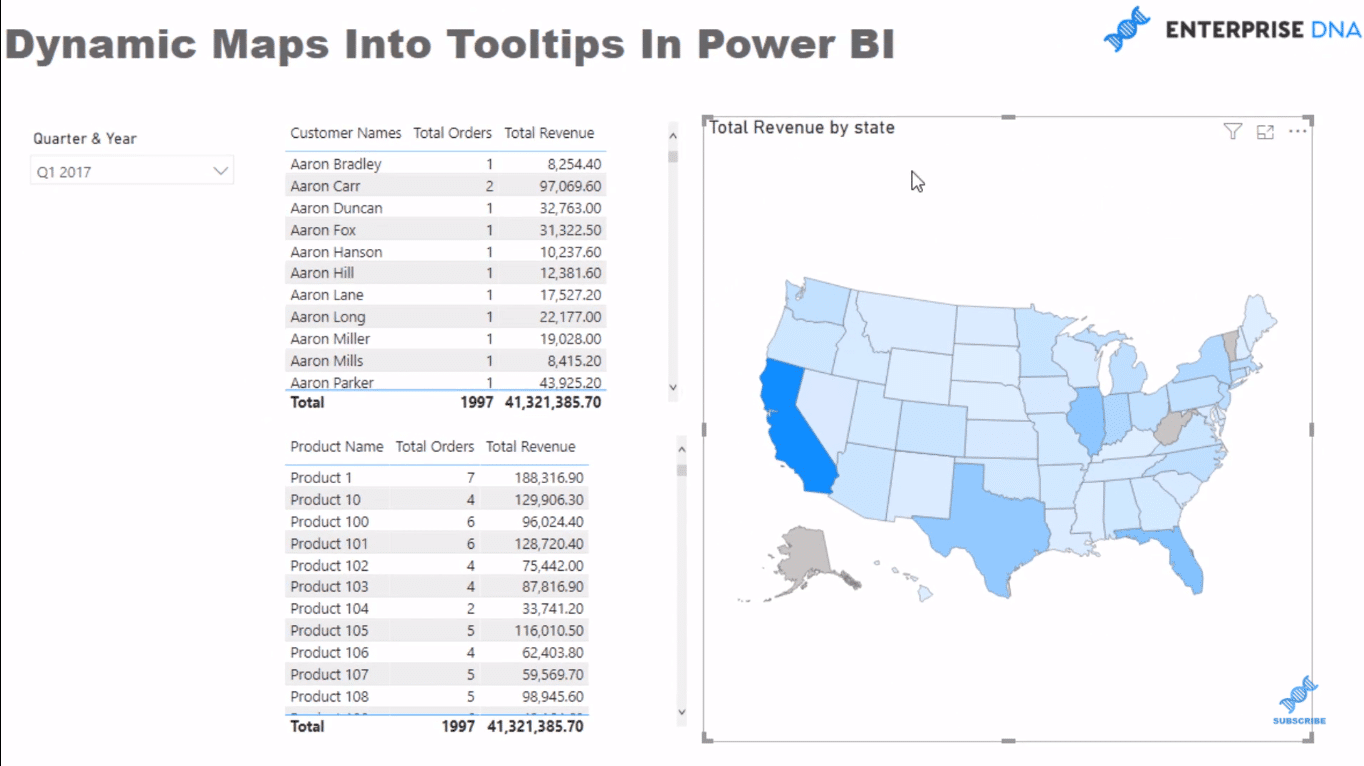Viewport: 1364px width, 766px height.
Task: Select Product 1 row
Action: (x=437, y=478)
